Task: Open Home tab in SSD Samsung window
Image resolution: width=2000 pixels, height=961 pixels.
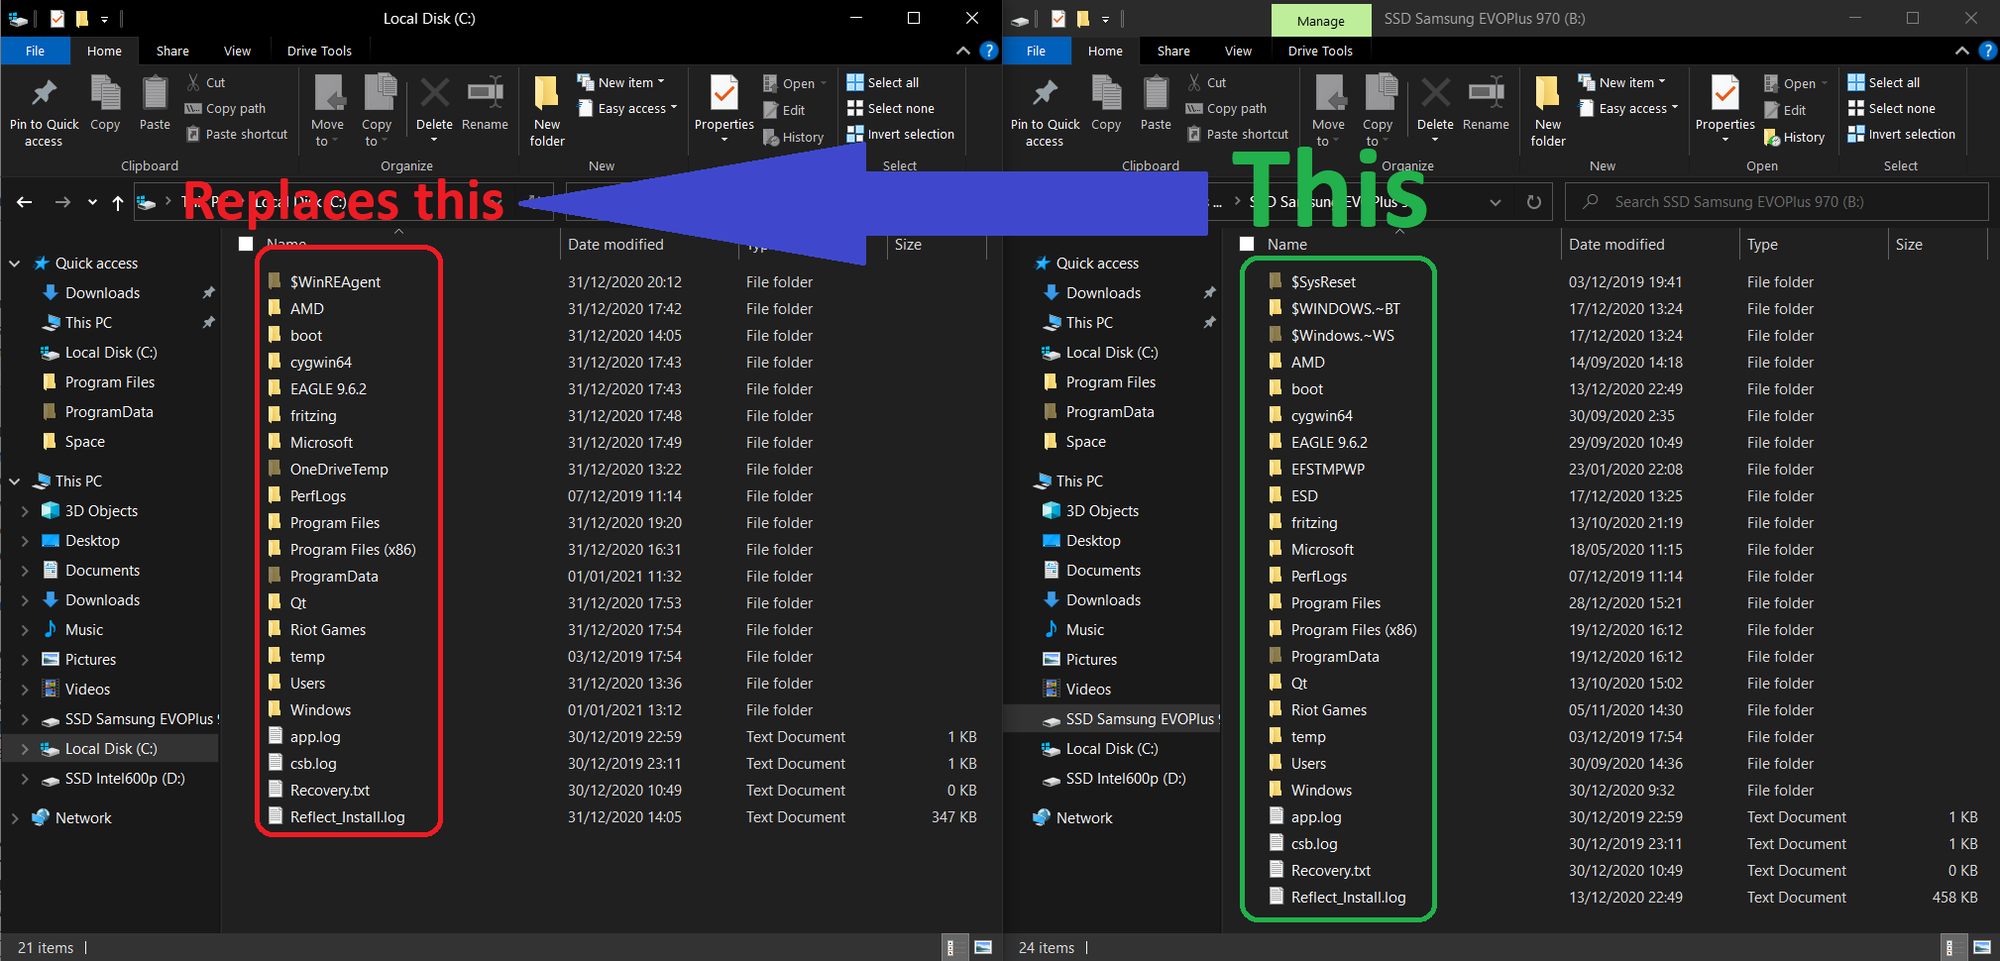Action: pyautogui.click(x=1105, y=51)
